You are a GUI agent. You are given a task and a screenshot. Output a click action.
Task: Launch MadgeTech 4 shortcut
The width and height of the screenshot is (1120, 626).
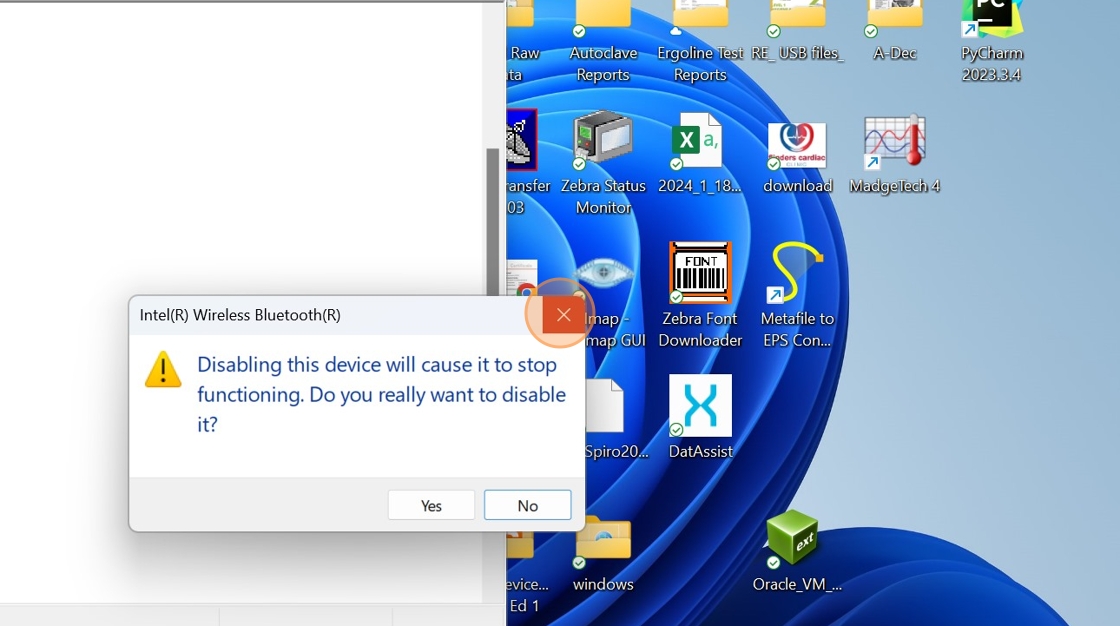(894, 153)
